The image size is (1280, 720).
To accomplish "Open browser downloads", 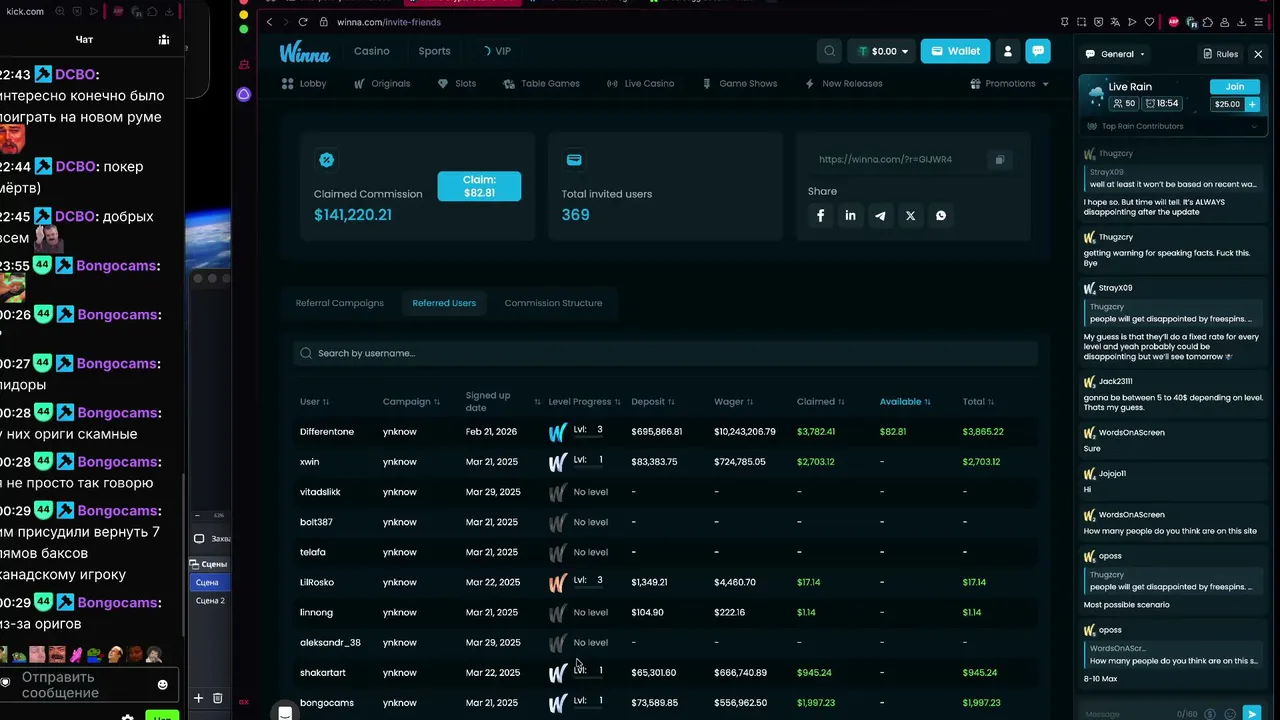I will 1241,22.
